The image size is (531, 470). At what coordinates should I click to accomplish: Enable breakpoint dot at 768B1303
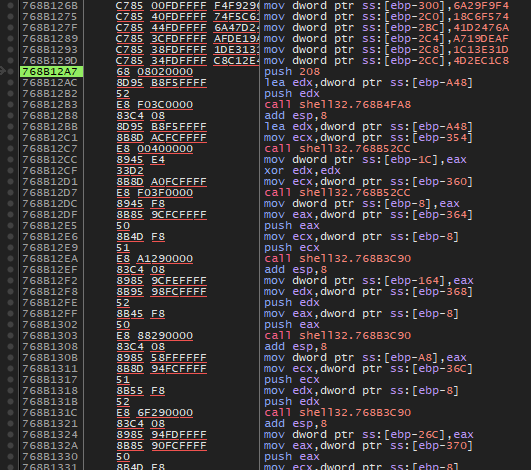click(x=10, y=336)
